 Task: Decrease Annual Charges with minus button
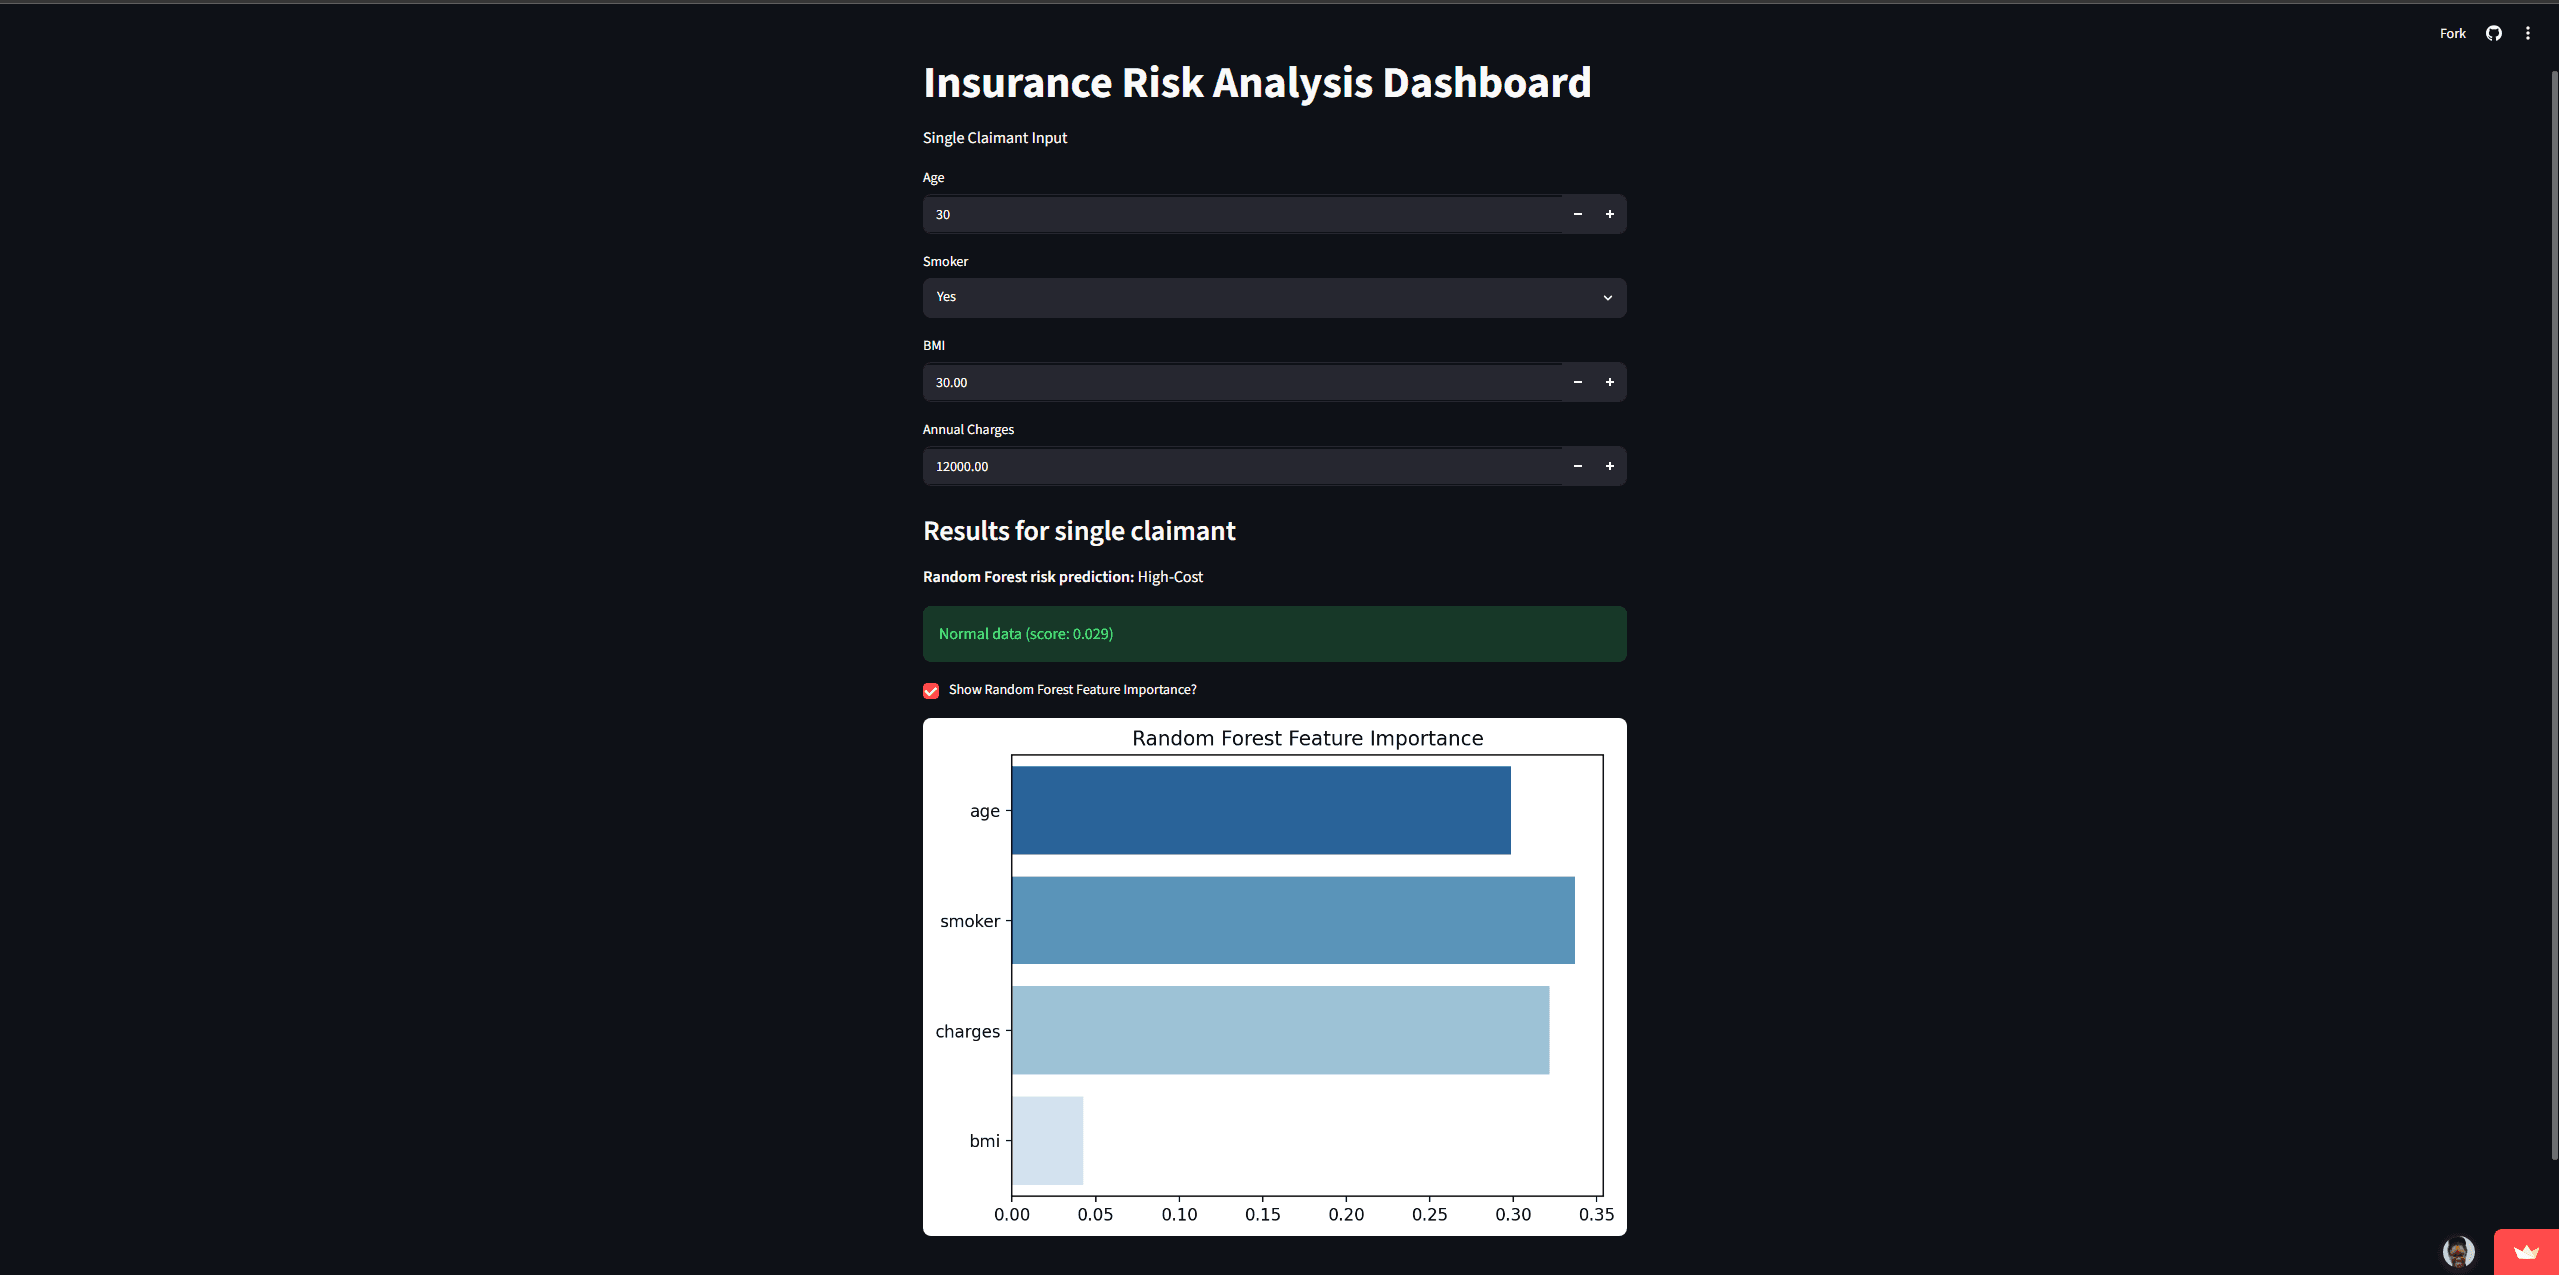pos(1578,466)
